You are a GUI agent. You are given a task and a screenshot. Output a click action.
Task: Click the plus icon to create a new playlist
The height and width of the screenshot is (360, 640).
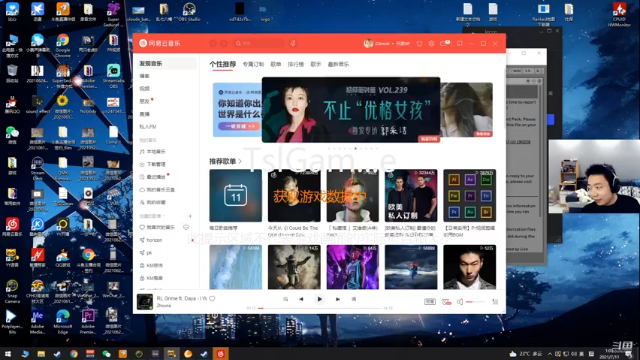point(190,216)
